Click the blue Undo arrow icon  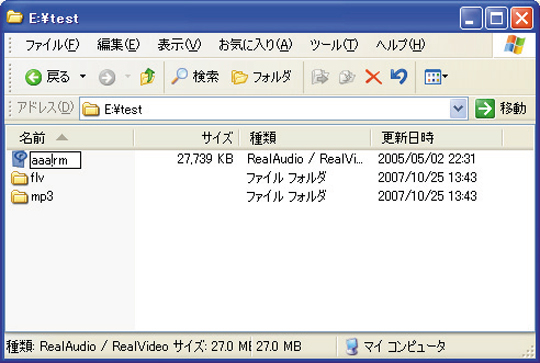pos(399,76)
